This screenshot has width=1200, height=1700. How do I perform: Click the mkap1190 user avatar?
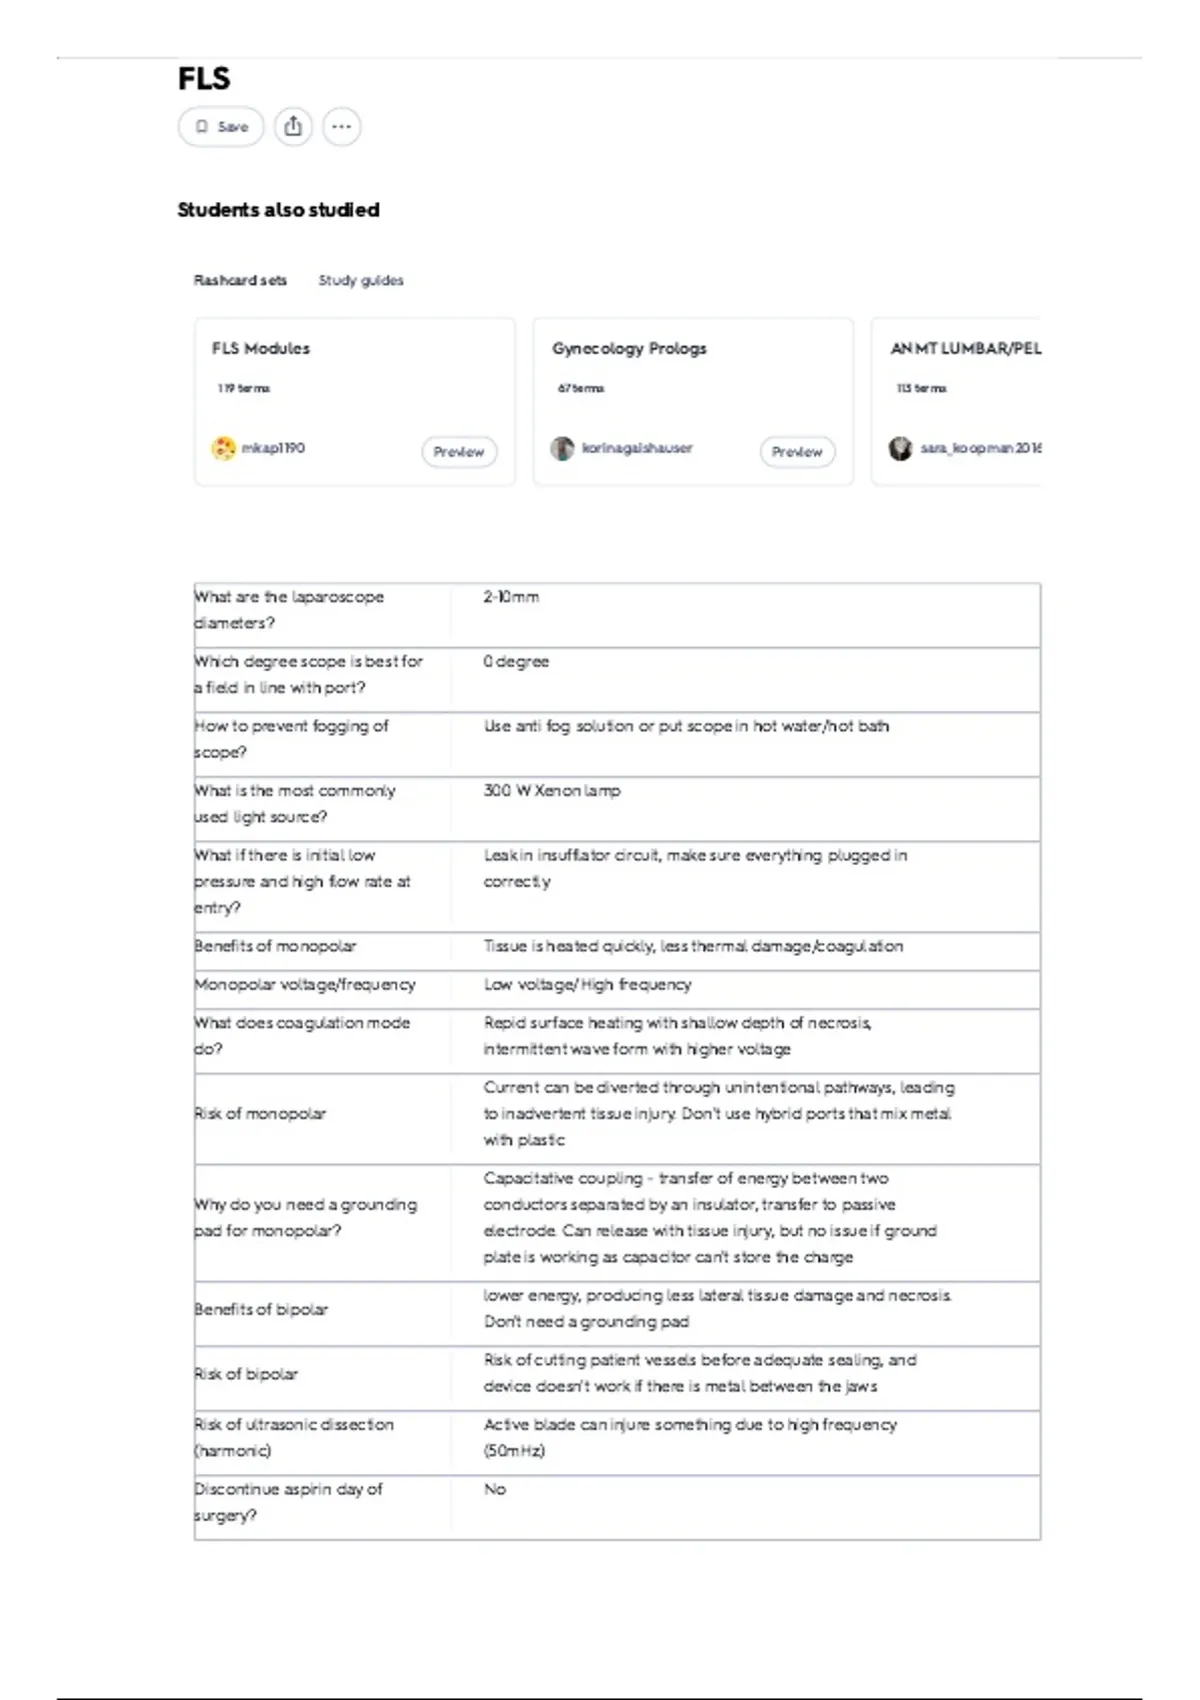(x=223, y=448)
